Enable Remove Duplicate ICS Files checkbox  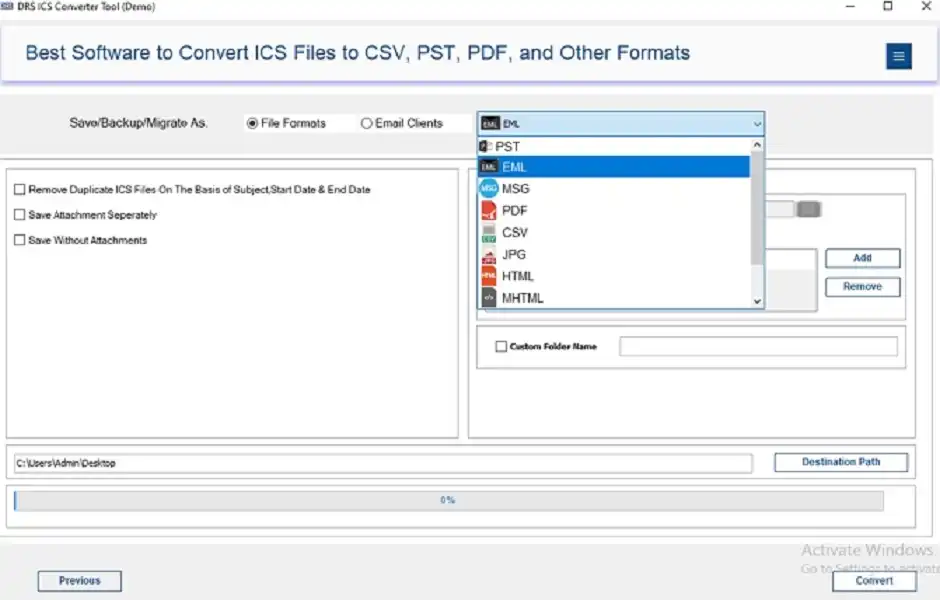point(19,189)
